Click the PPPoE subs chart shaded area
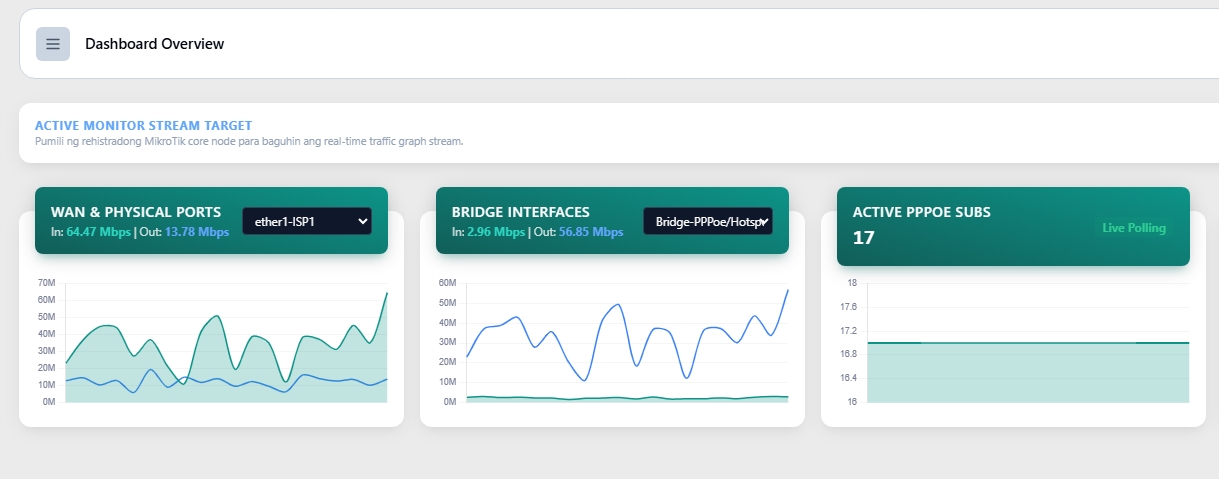 coord(1028,373)
